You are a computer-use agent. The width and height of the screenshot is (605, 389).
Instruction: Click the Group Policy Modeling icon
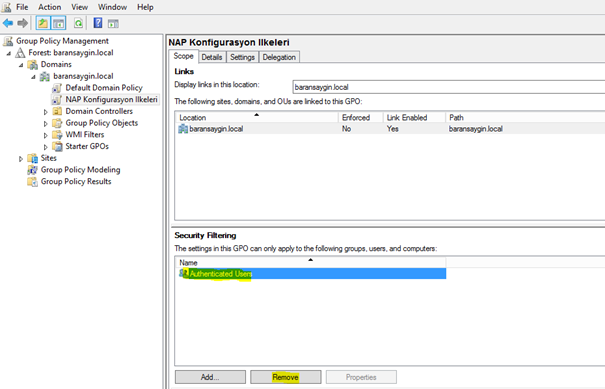33,170
